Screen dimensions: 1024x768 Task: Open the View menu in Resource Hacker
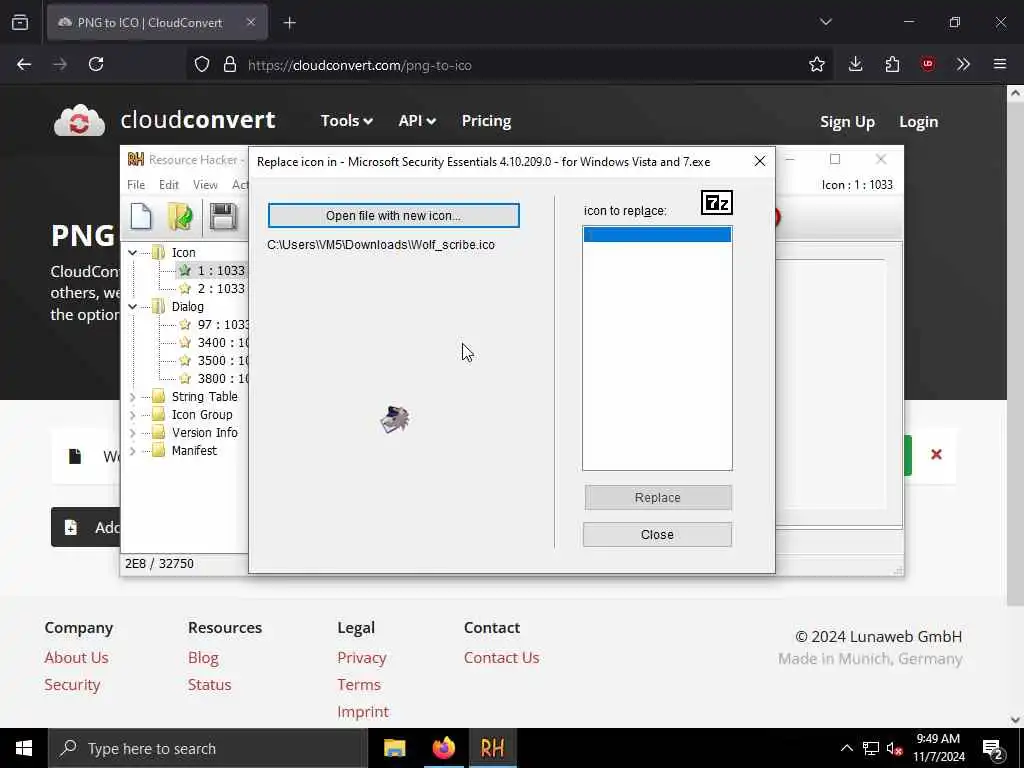(205, 185)
